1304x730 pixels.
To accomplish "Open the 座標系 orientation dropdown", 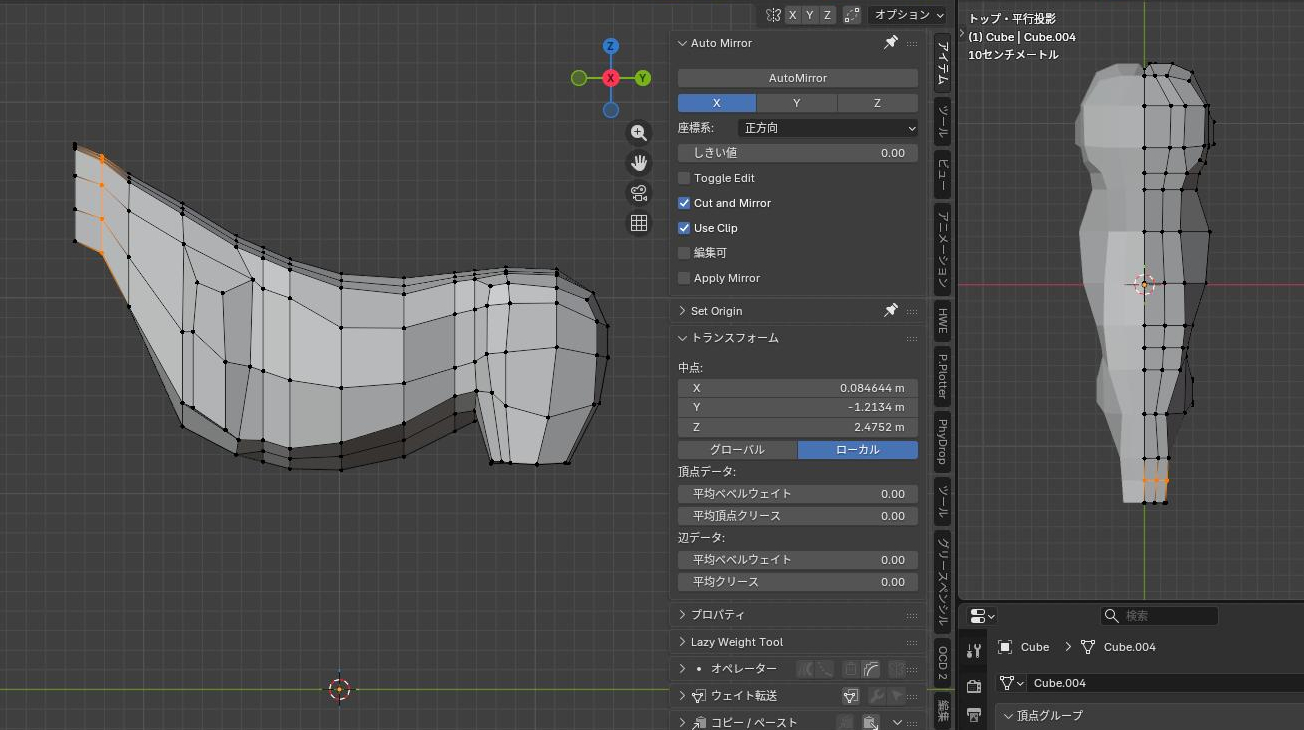I will [827, 128].
